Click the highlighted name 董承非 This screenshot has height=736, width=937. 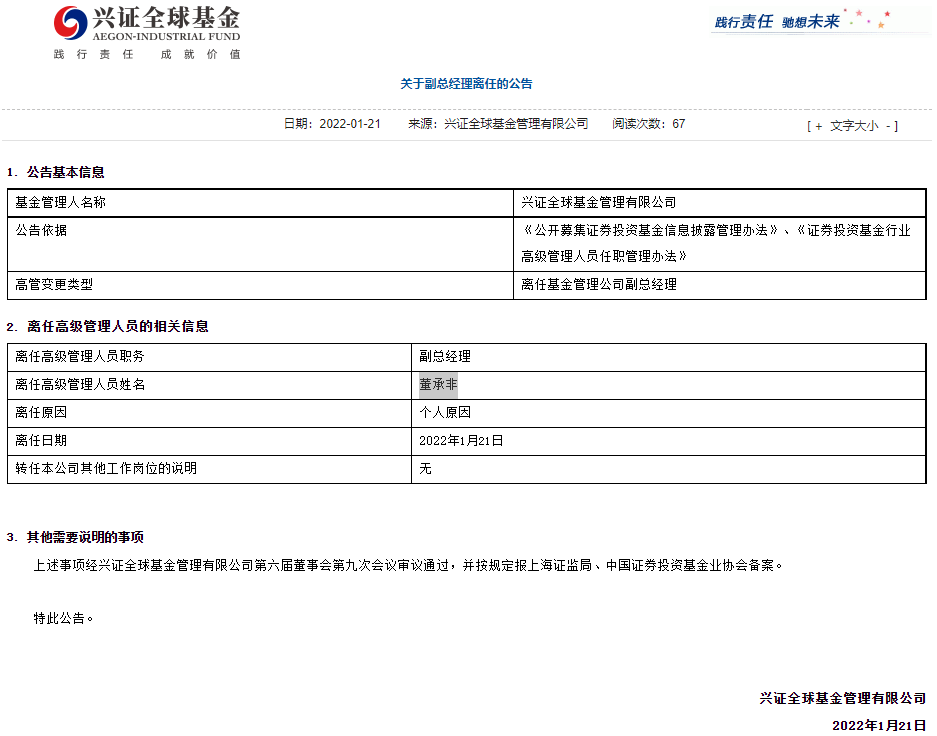pos(438,385)
